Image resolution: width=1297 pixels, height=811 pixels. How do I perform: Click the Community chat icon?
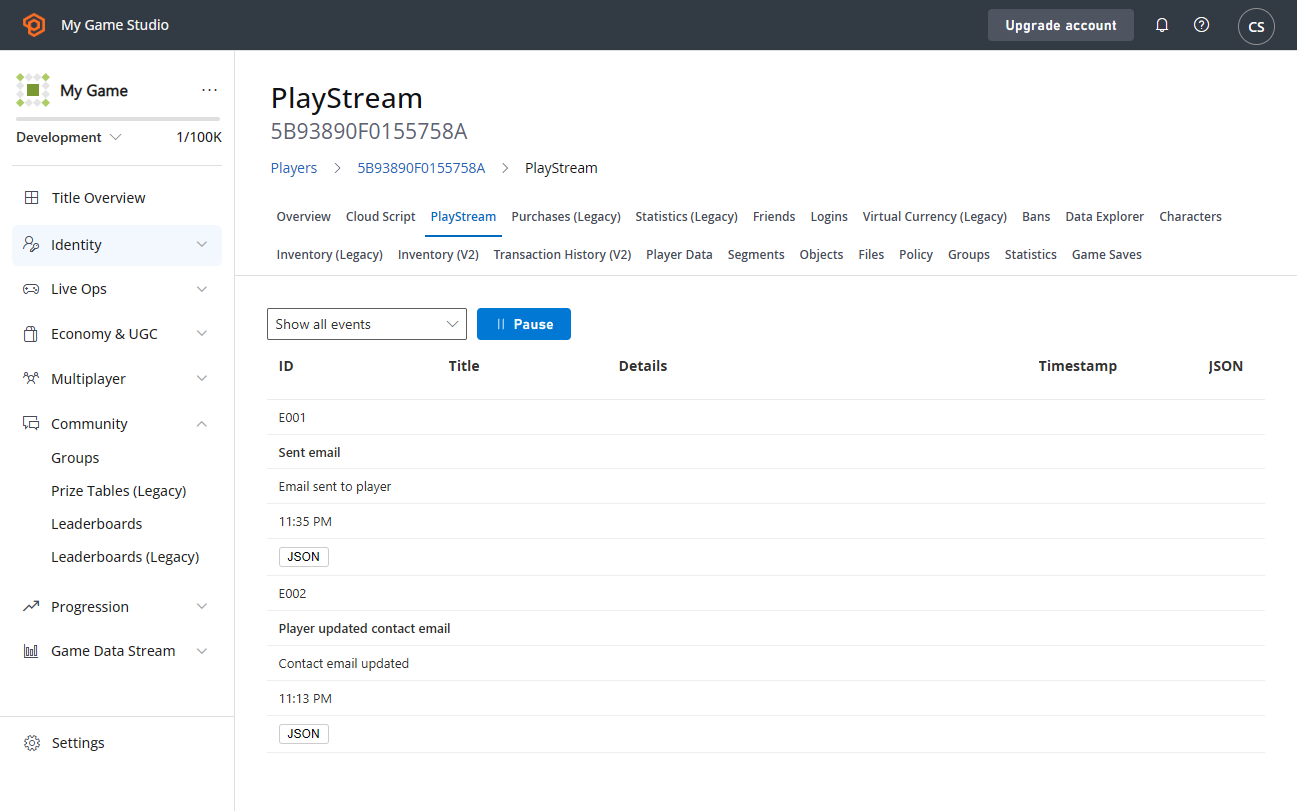(x=32, y=424)
